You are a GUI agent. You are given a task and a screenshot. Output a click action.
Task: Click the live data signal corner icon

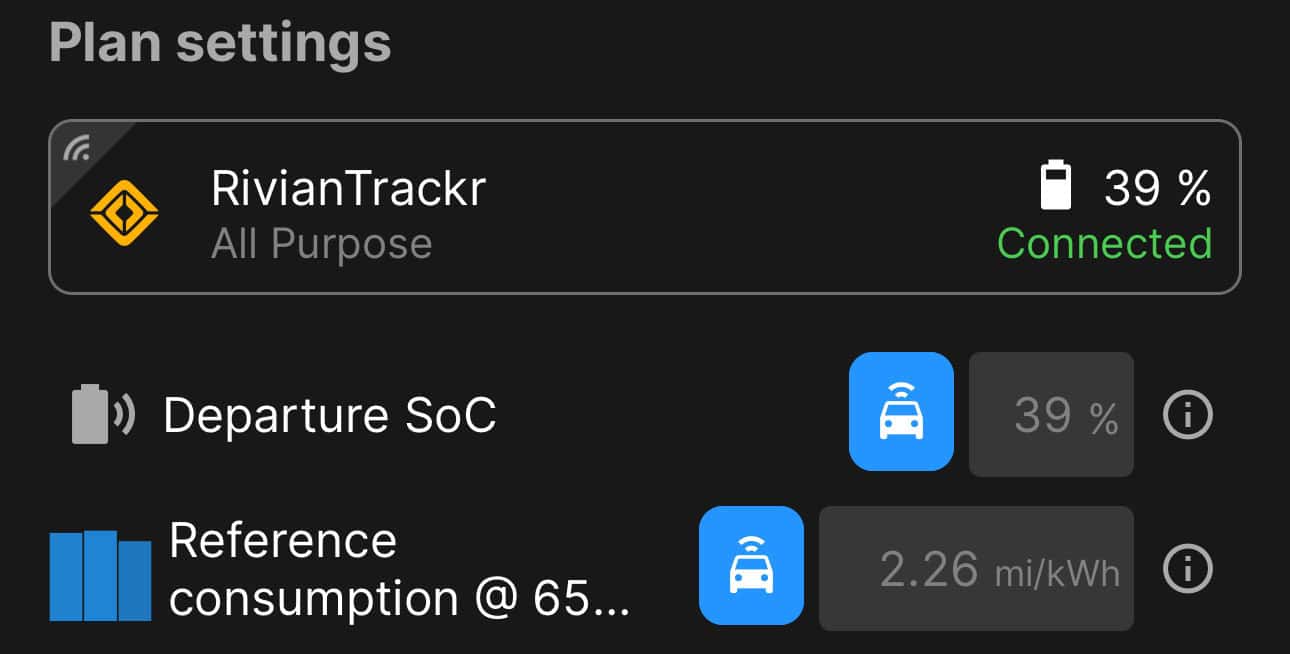pos(78,149)
